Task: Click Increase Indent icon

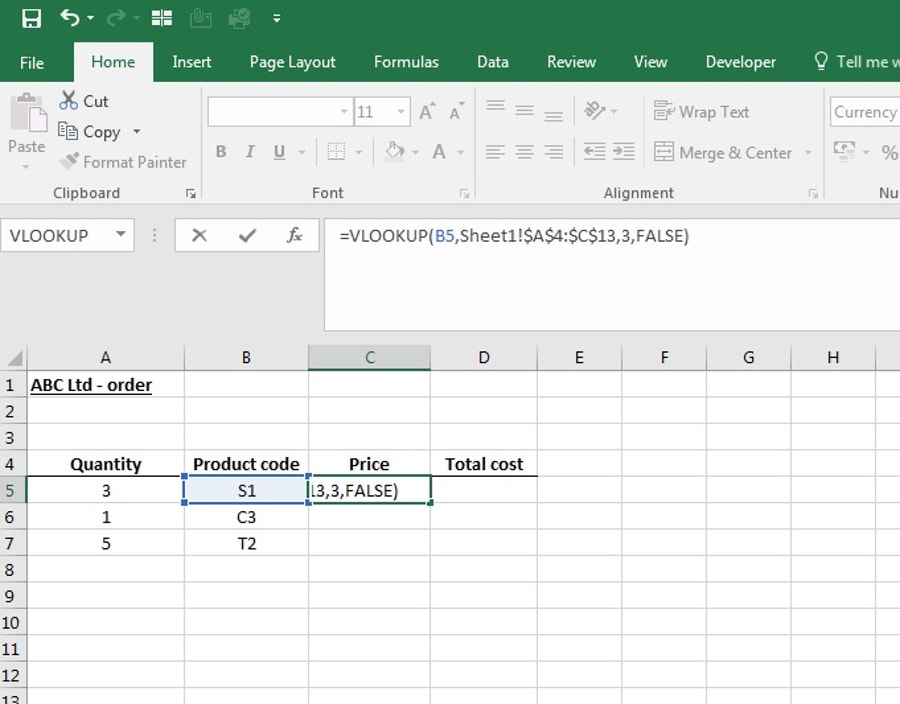Action: tap(624, 152)
